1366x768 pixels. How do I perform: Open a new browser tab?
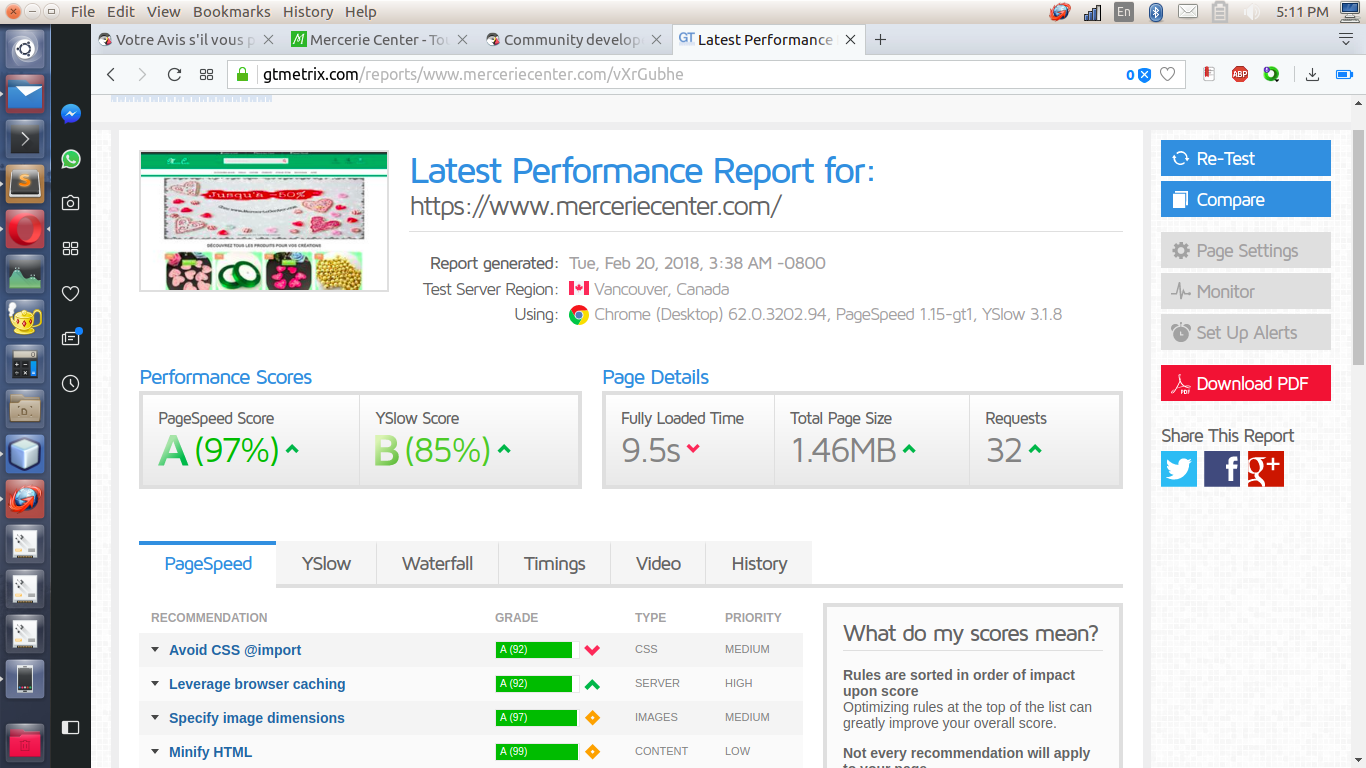click(x=880, y=40)
